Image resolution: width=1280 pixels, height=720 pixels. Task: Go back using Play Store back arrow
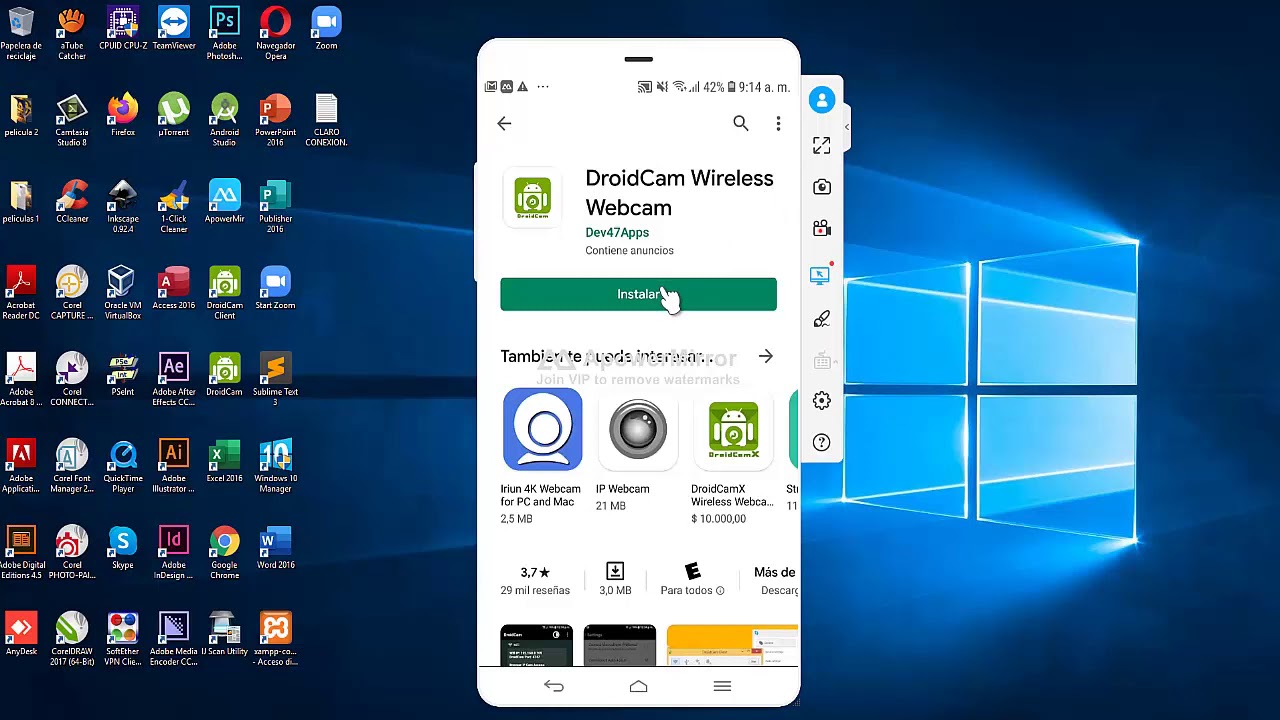504,123
